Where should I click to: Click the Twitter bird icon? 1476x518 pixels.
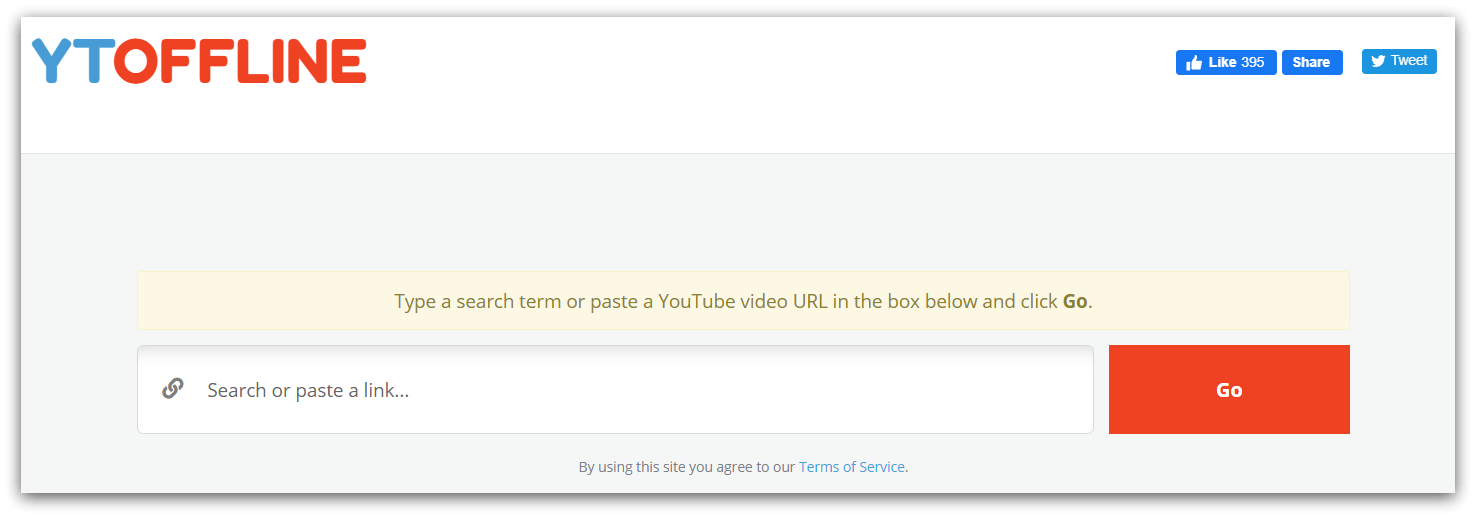tap(1378, 61)
